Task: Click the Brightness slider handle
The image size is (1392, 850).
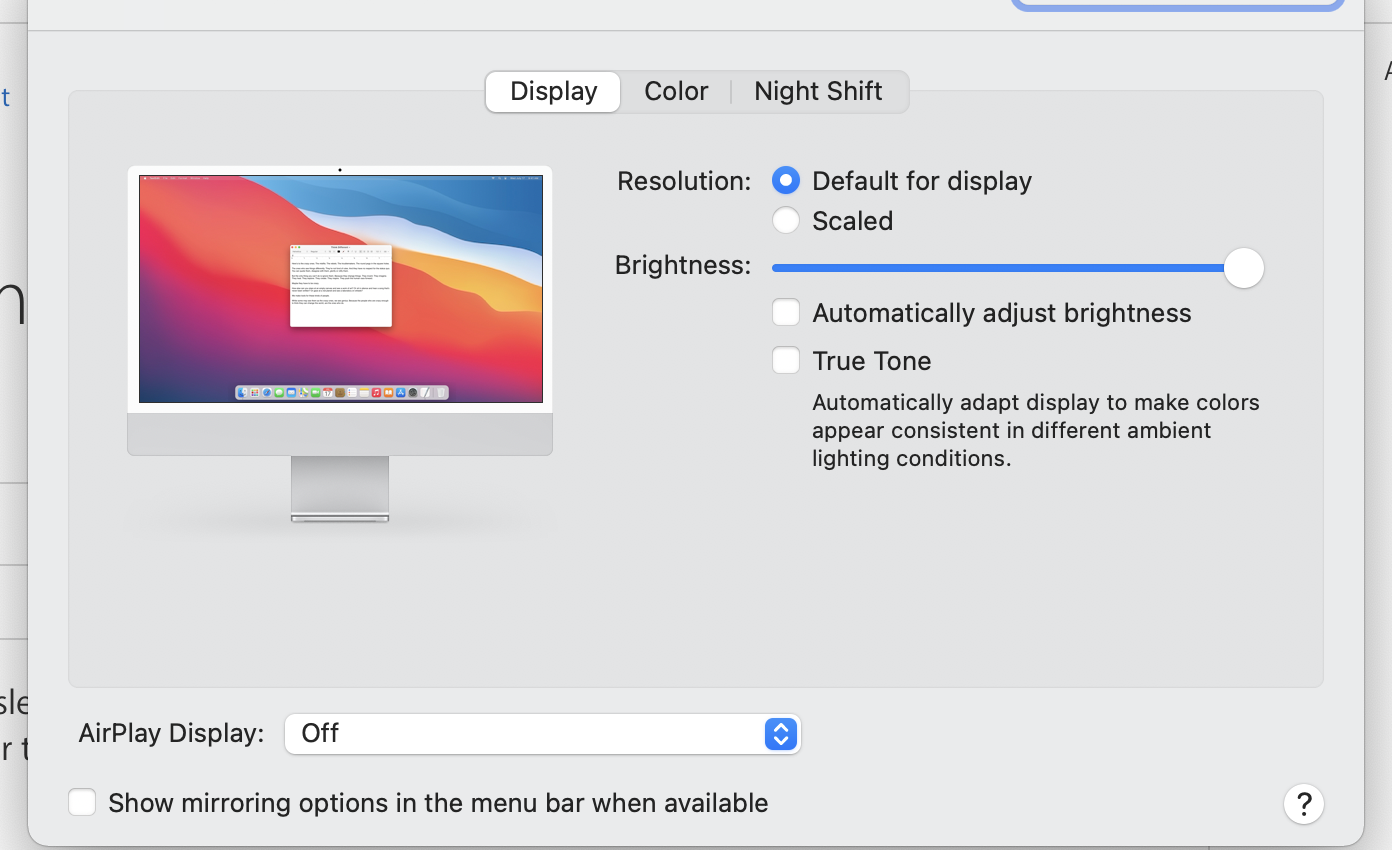Action: (1243, 268)
